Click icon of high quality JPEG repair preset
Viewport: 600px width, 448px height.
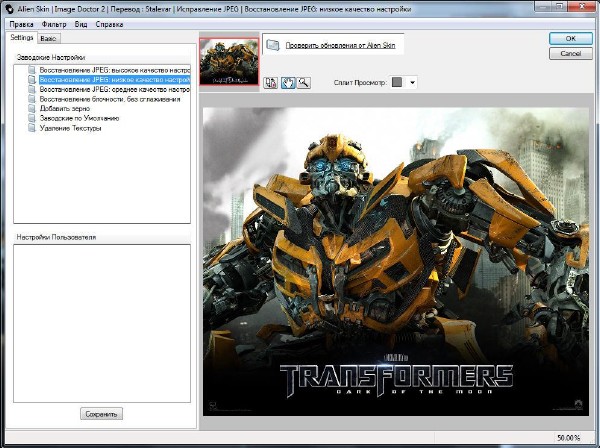click(x=33, y=71)
